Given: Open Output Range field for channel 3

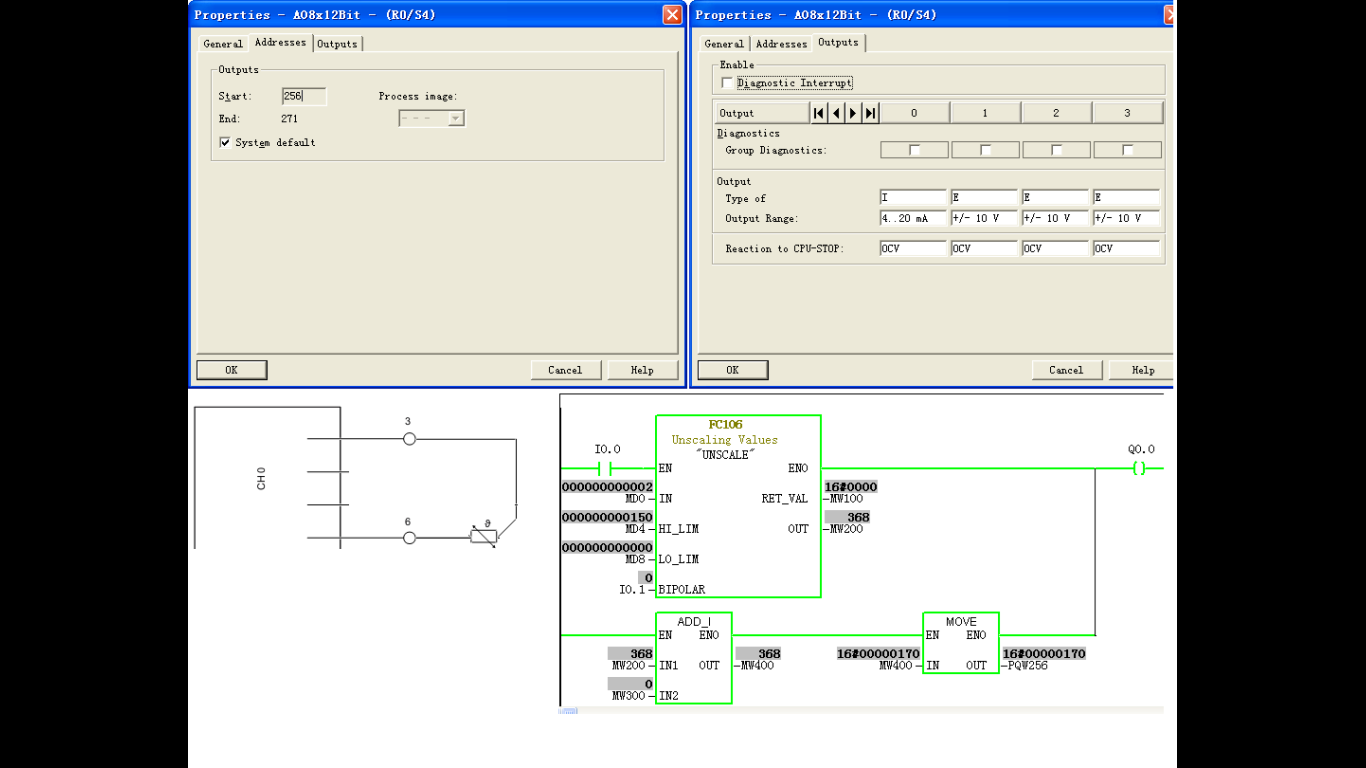Looking at the screenshot, I should point(1126,218).
